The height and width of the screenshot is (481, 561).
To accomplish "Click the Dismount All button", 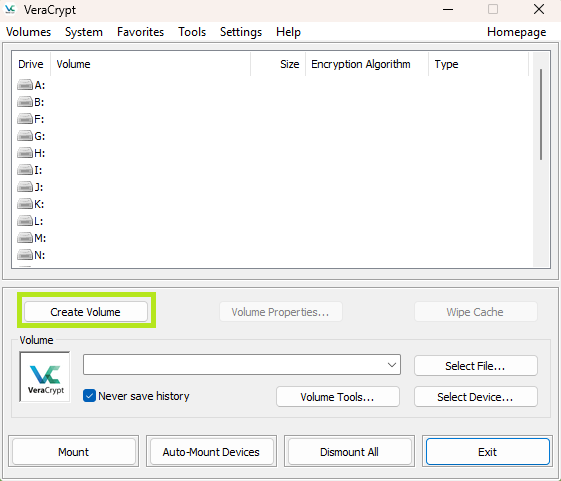I will 349,452.
